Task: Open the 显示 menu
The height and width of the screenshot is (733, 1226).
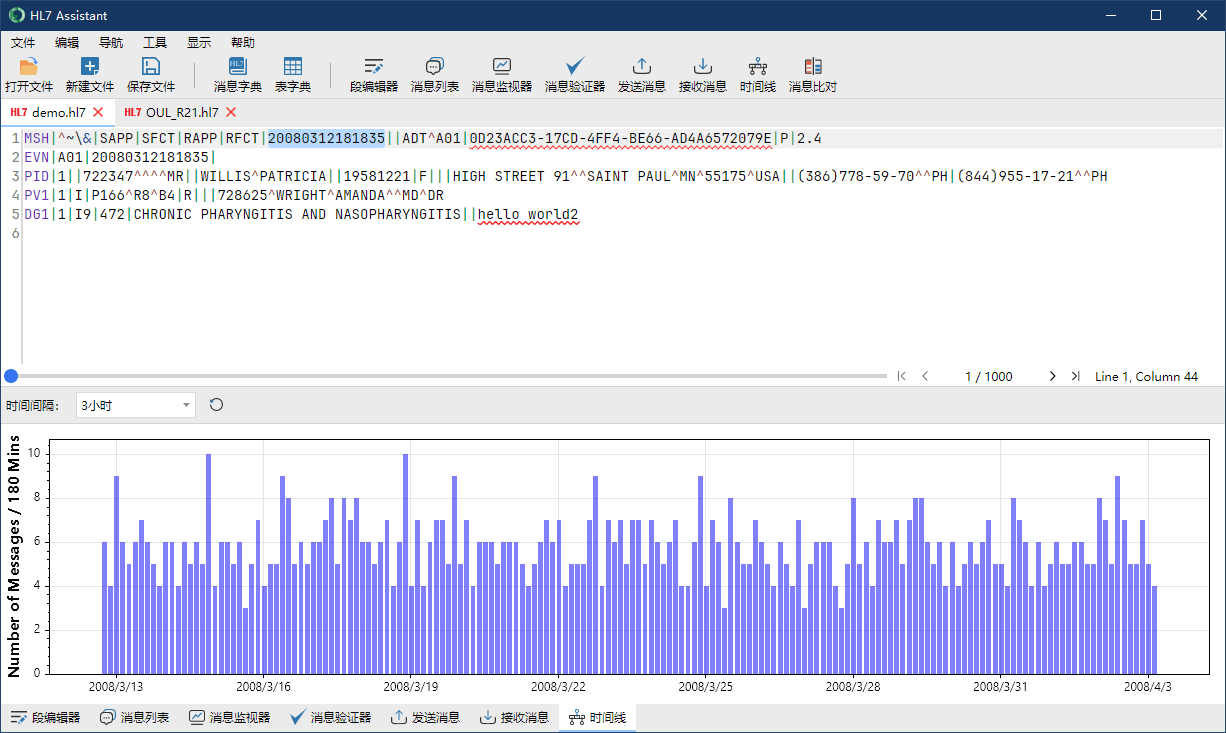Action: (x=199, y=43)
